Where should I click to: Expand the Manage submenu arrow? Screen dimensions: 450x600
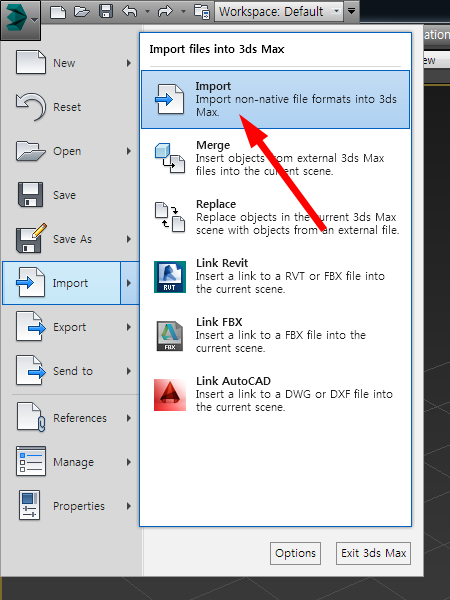click(x=129, y=462)
